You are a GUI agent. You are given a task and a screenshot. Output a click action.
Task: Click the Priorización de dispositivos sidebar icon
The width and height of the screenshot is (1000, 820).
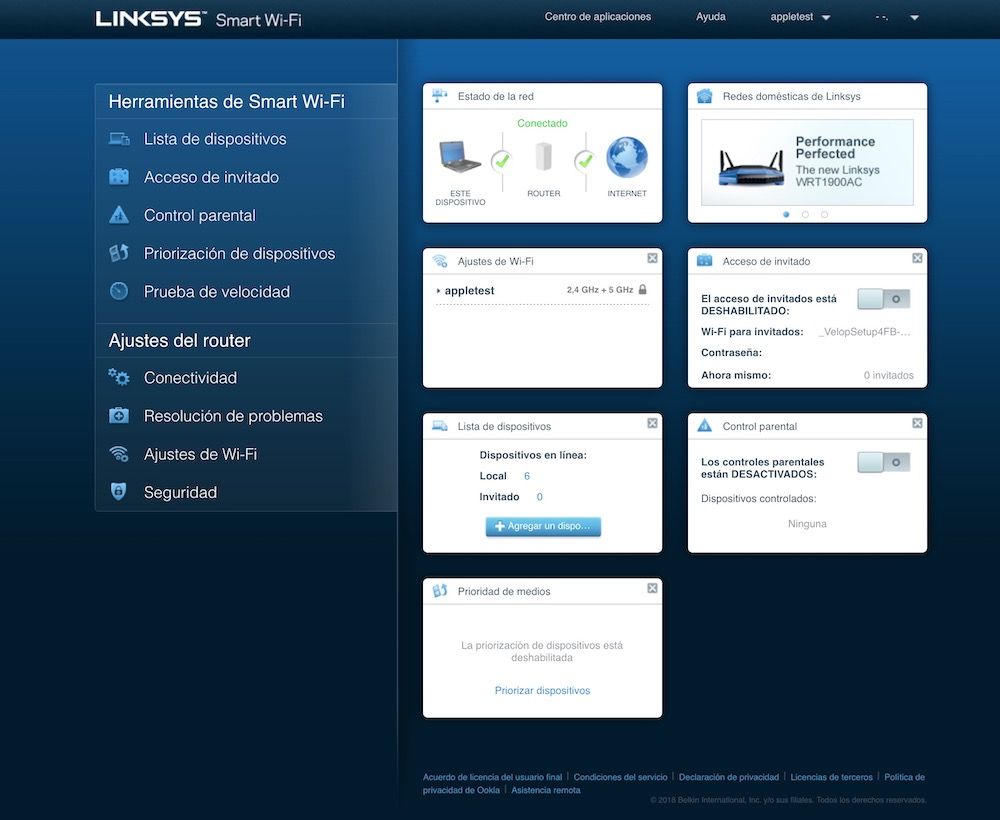[x=119, y=253]
